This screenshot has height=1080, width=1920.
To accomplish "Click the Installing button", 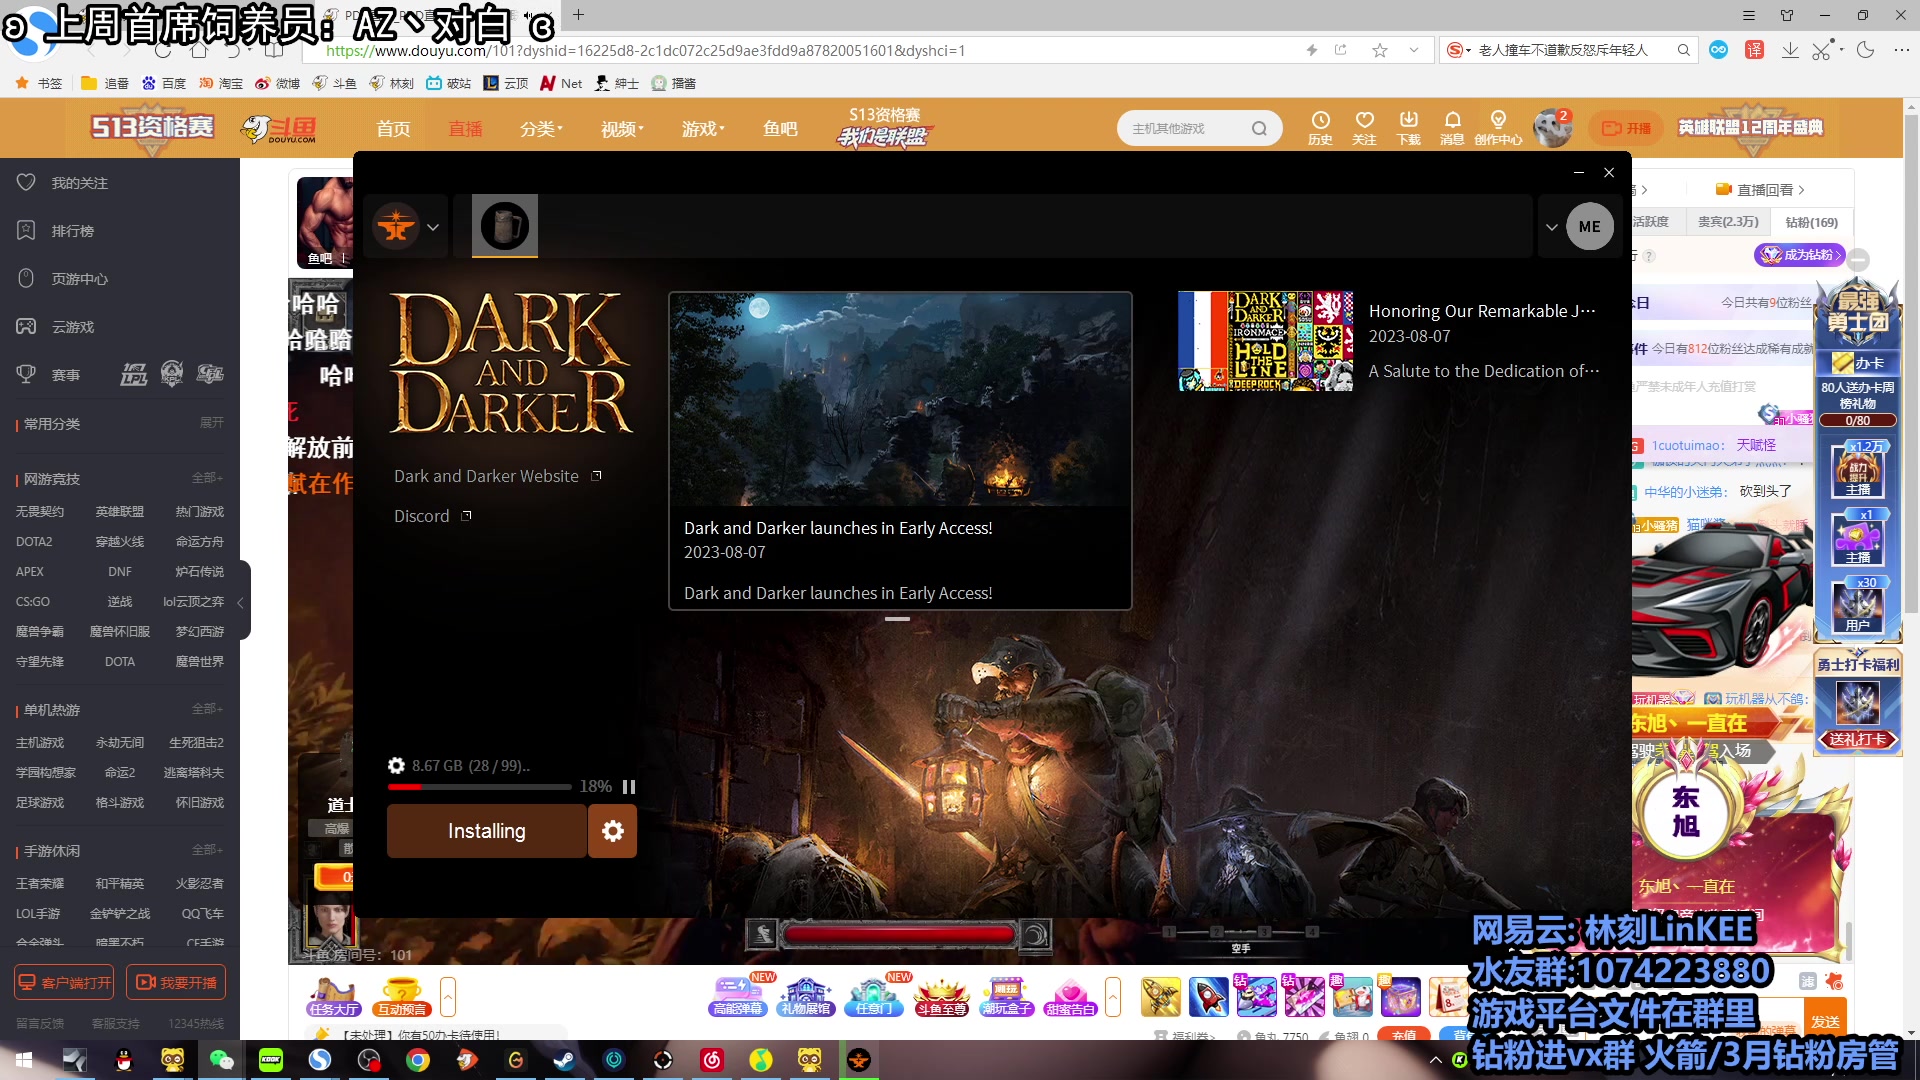I will [487, 831].
